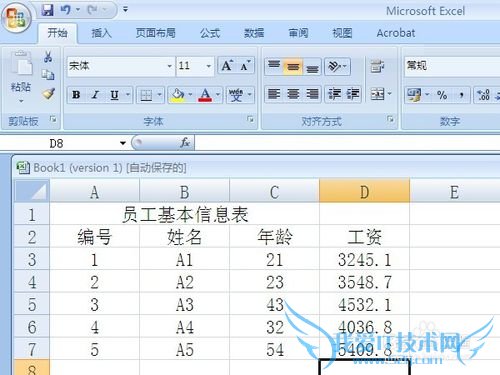This screenshot has height=375, width=500.
Task: Apply the yellow fill color bucket
Action: [x=178, y=95]
